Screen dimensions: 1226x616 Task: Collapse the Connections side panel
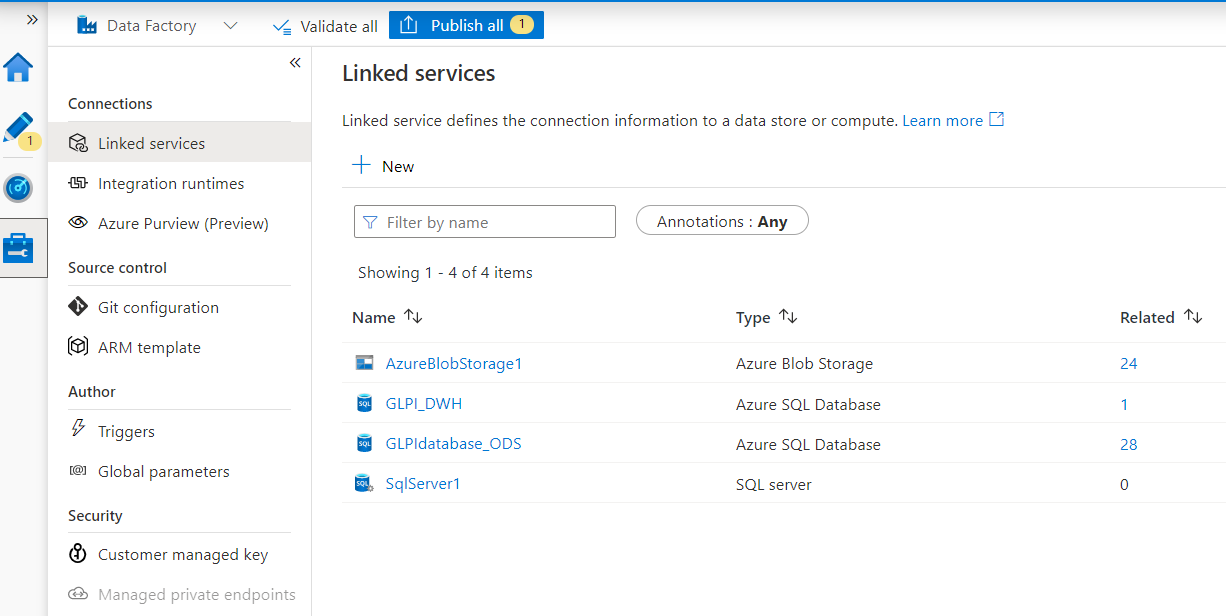click(295, 62)
